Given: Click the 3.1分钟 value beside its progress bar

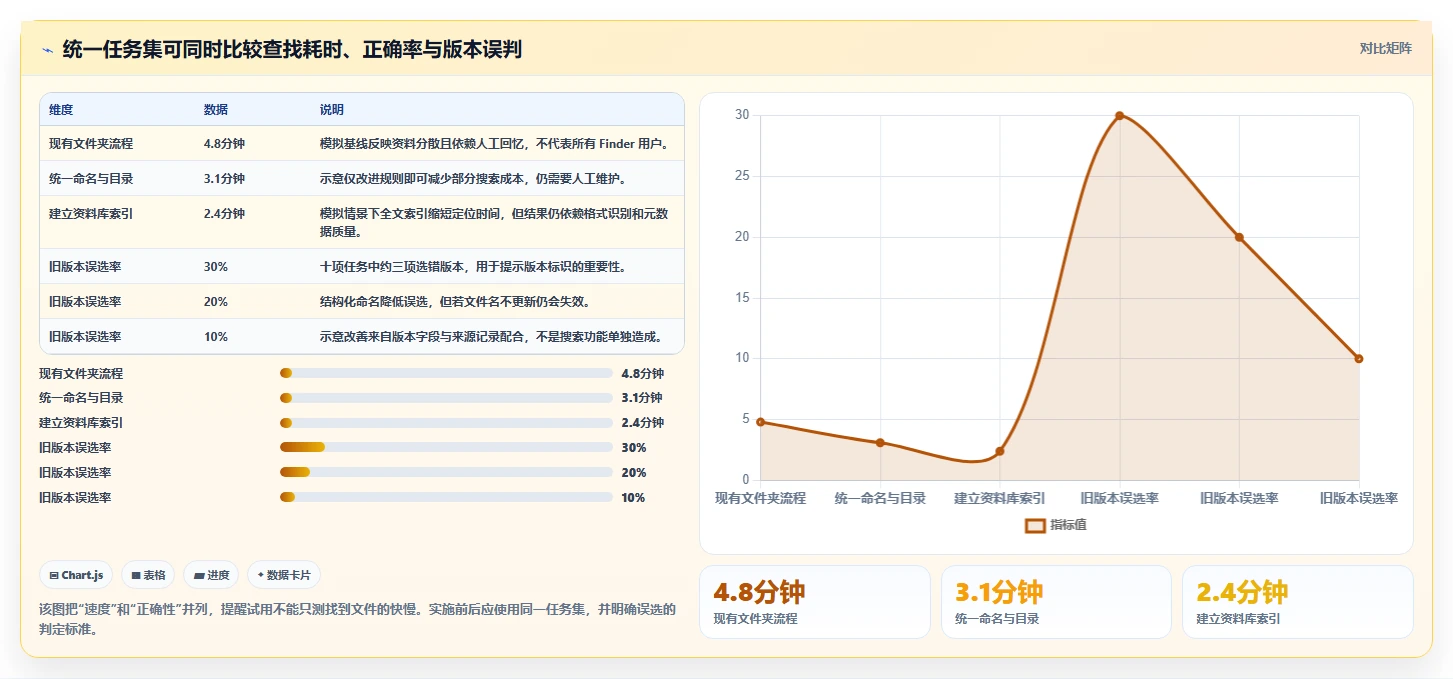Looking at the screenshot, I should [642, 398].
